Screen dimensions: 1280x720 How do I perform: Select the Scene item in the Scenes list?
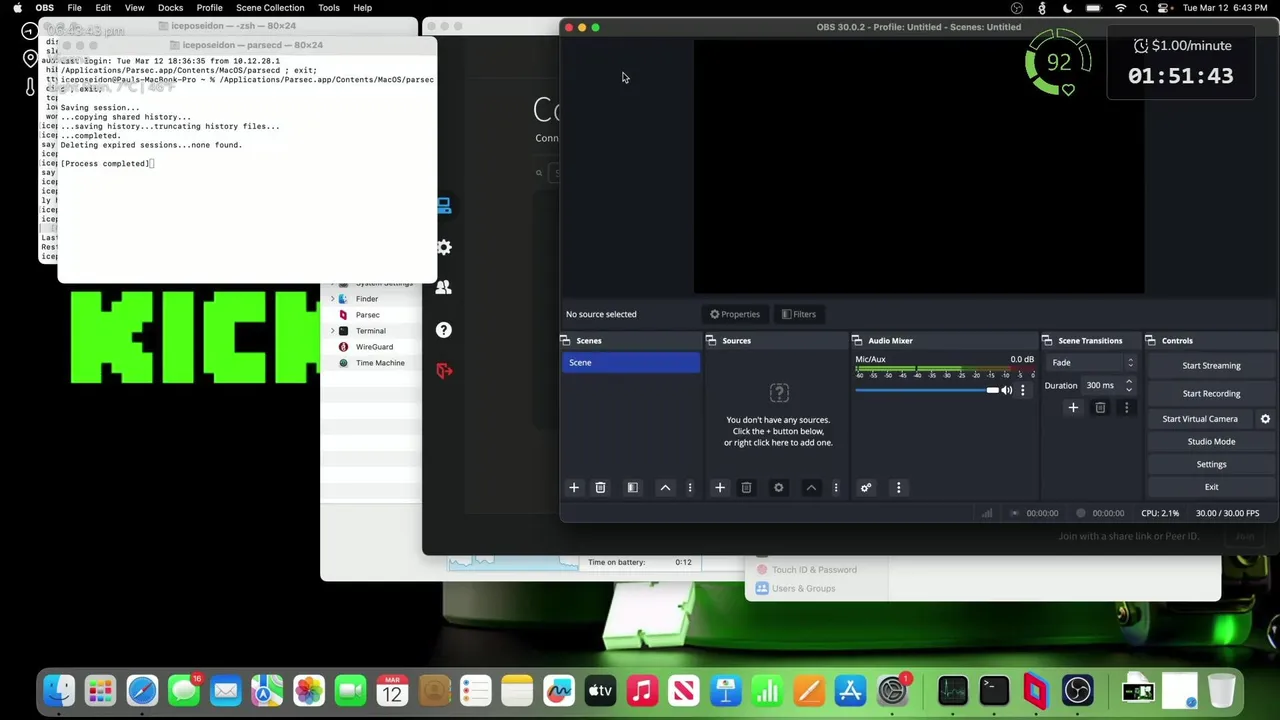click(630, 363)
